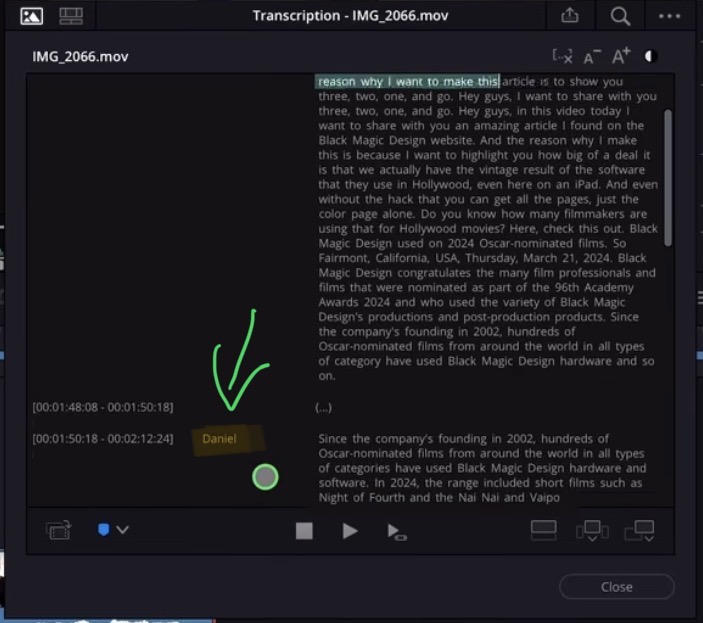Select the Daniel speaker label
703x623 pixels.
(220, 439)
